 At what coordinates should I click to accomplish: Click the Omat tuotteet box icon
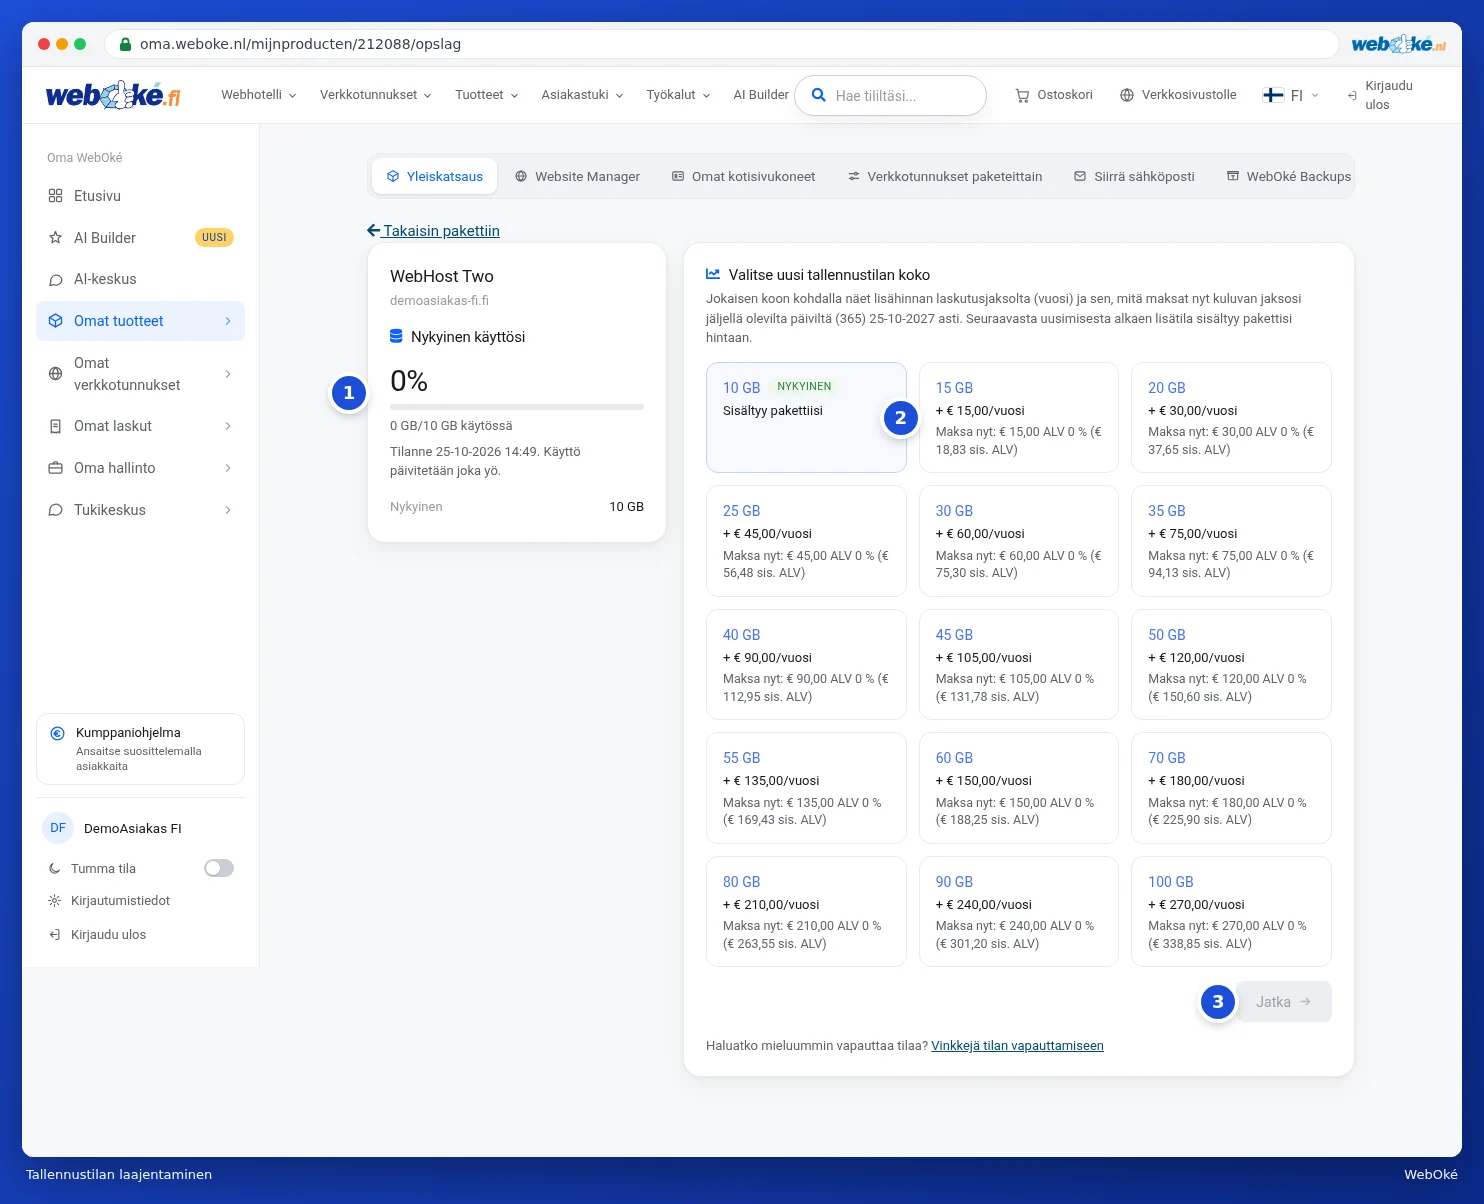56,321
